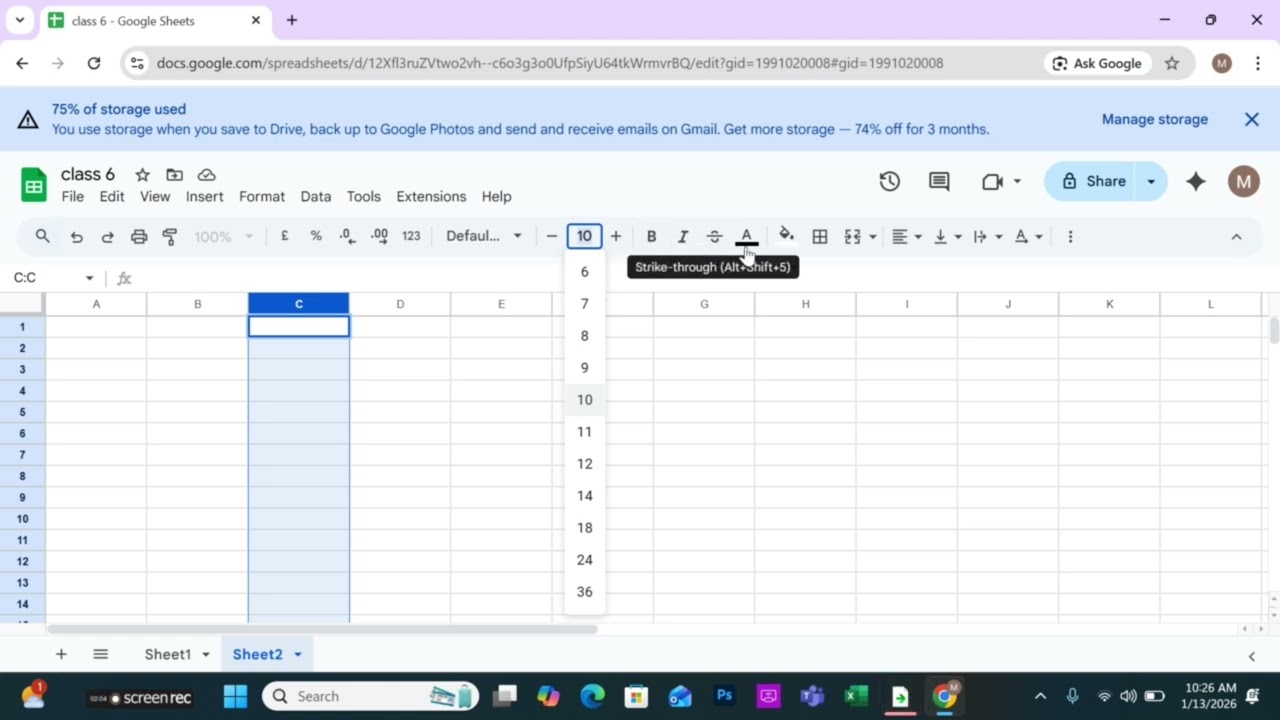Open the Sheets home icon
The width and height of the screenshot is (1280, 720).
[34, 185]
